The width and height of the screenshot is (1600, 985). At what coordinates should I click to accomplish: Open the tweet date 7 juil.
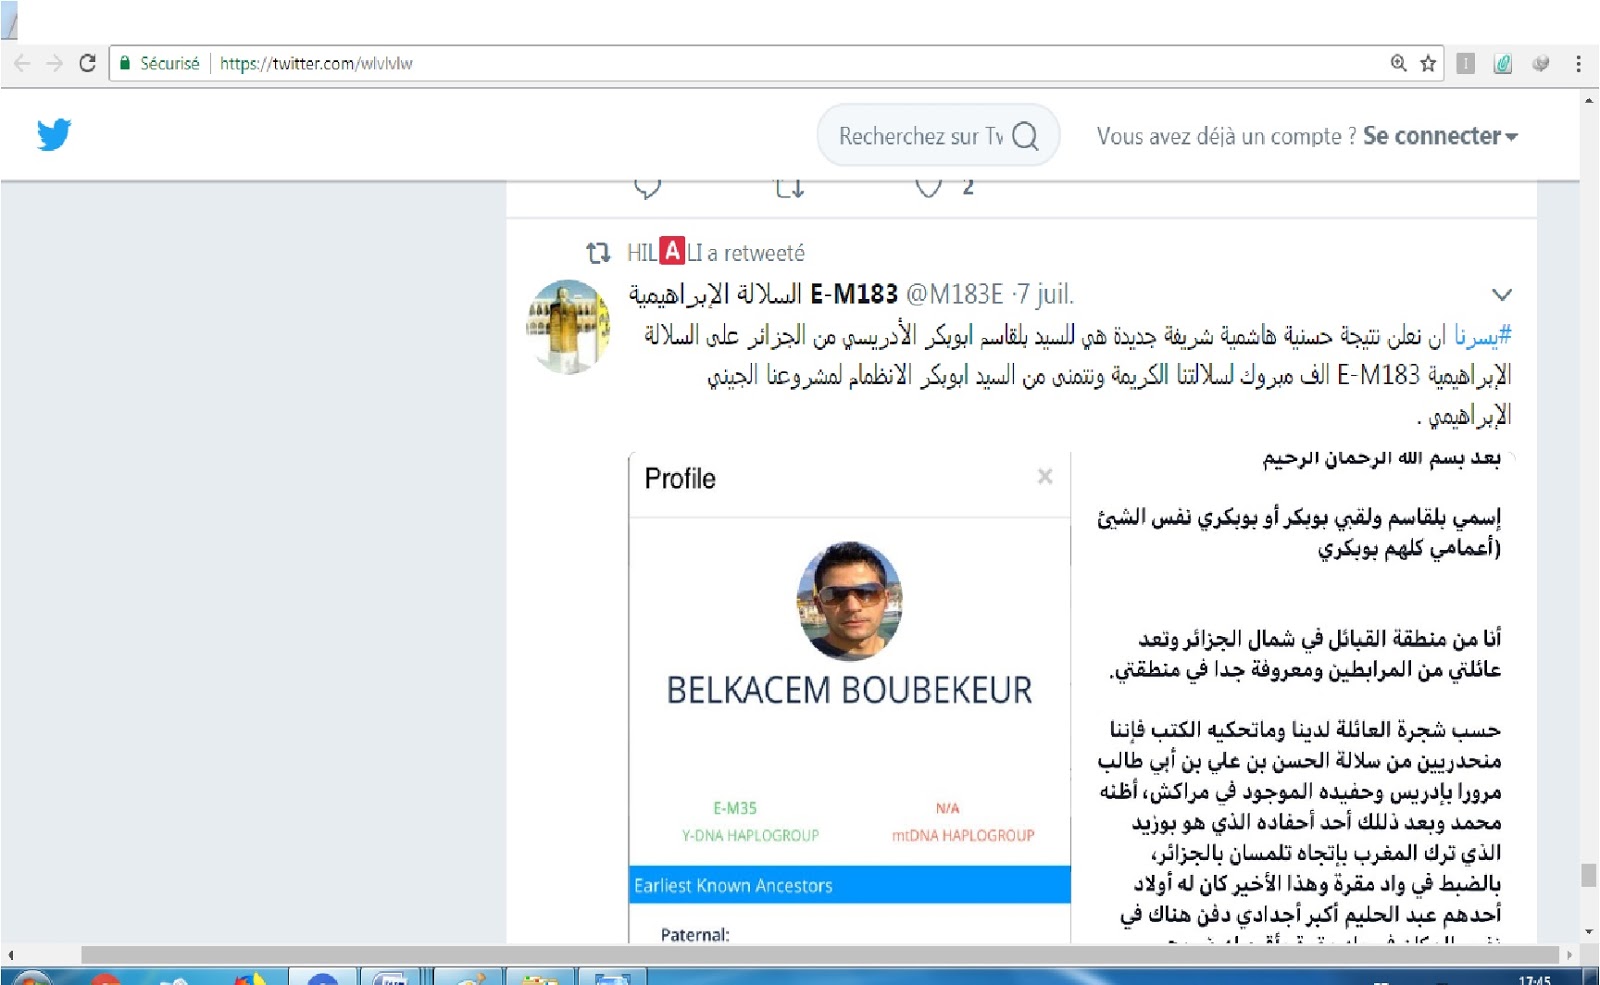click(1045, 294)
